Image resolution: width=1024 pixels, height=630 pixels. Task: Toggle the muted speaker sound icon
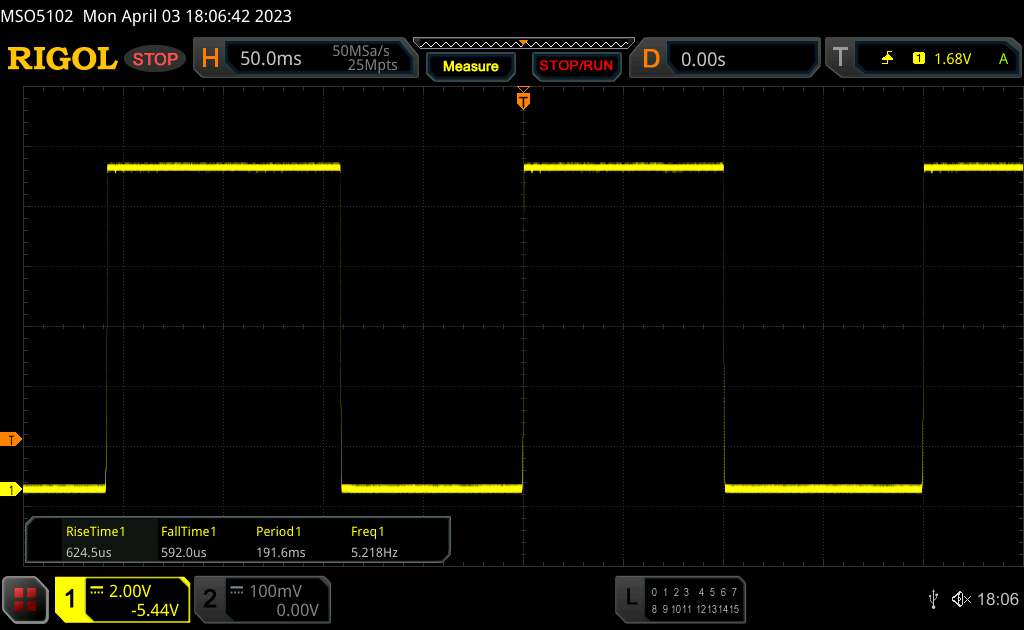(x=961, y=599)
